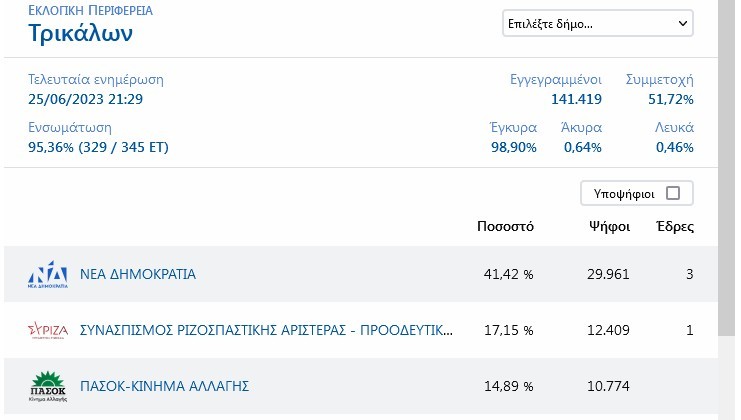This screenshot has width=741, height=420.
Task: Enable the Υποψήφιοι checkbox
Action: click(672, 193)
